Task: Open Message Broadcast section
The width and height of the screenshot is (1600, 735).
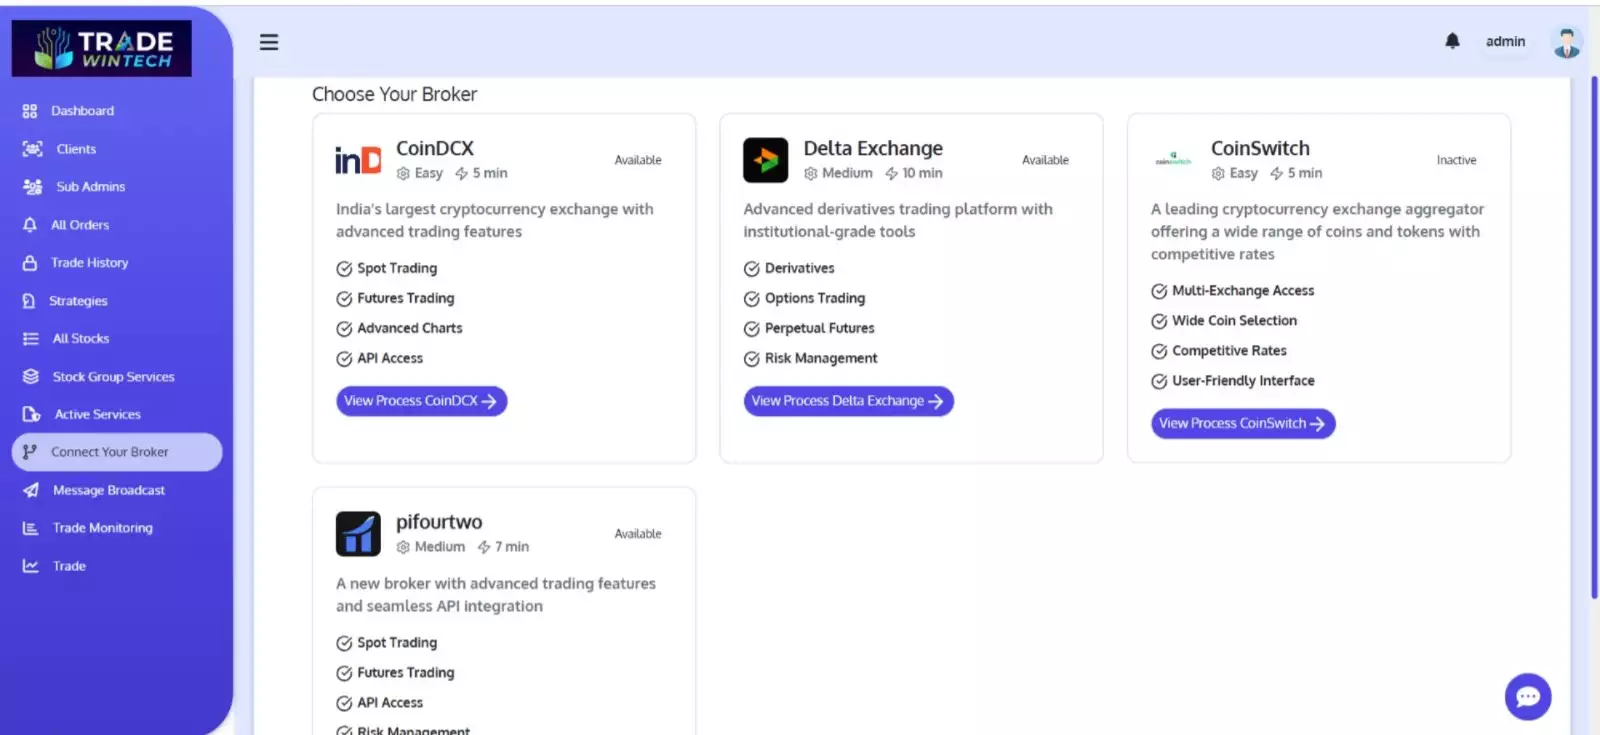Action: click(x=108, y=490)
